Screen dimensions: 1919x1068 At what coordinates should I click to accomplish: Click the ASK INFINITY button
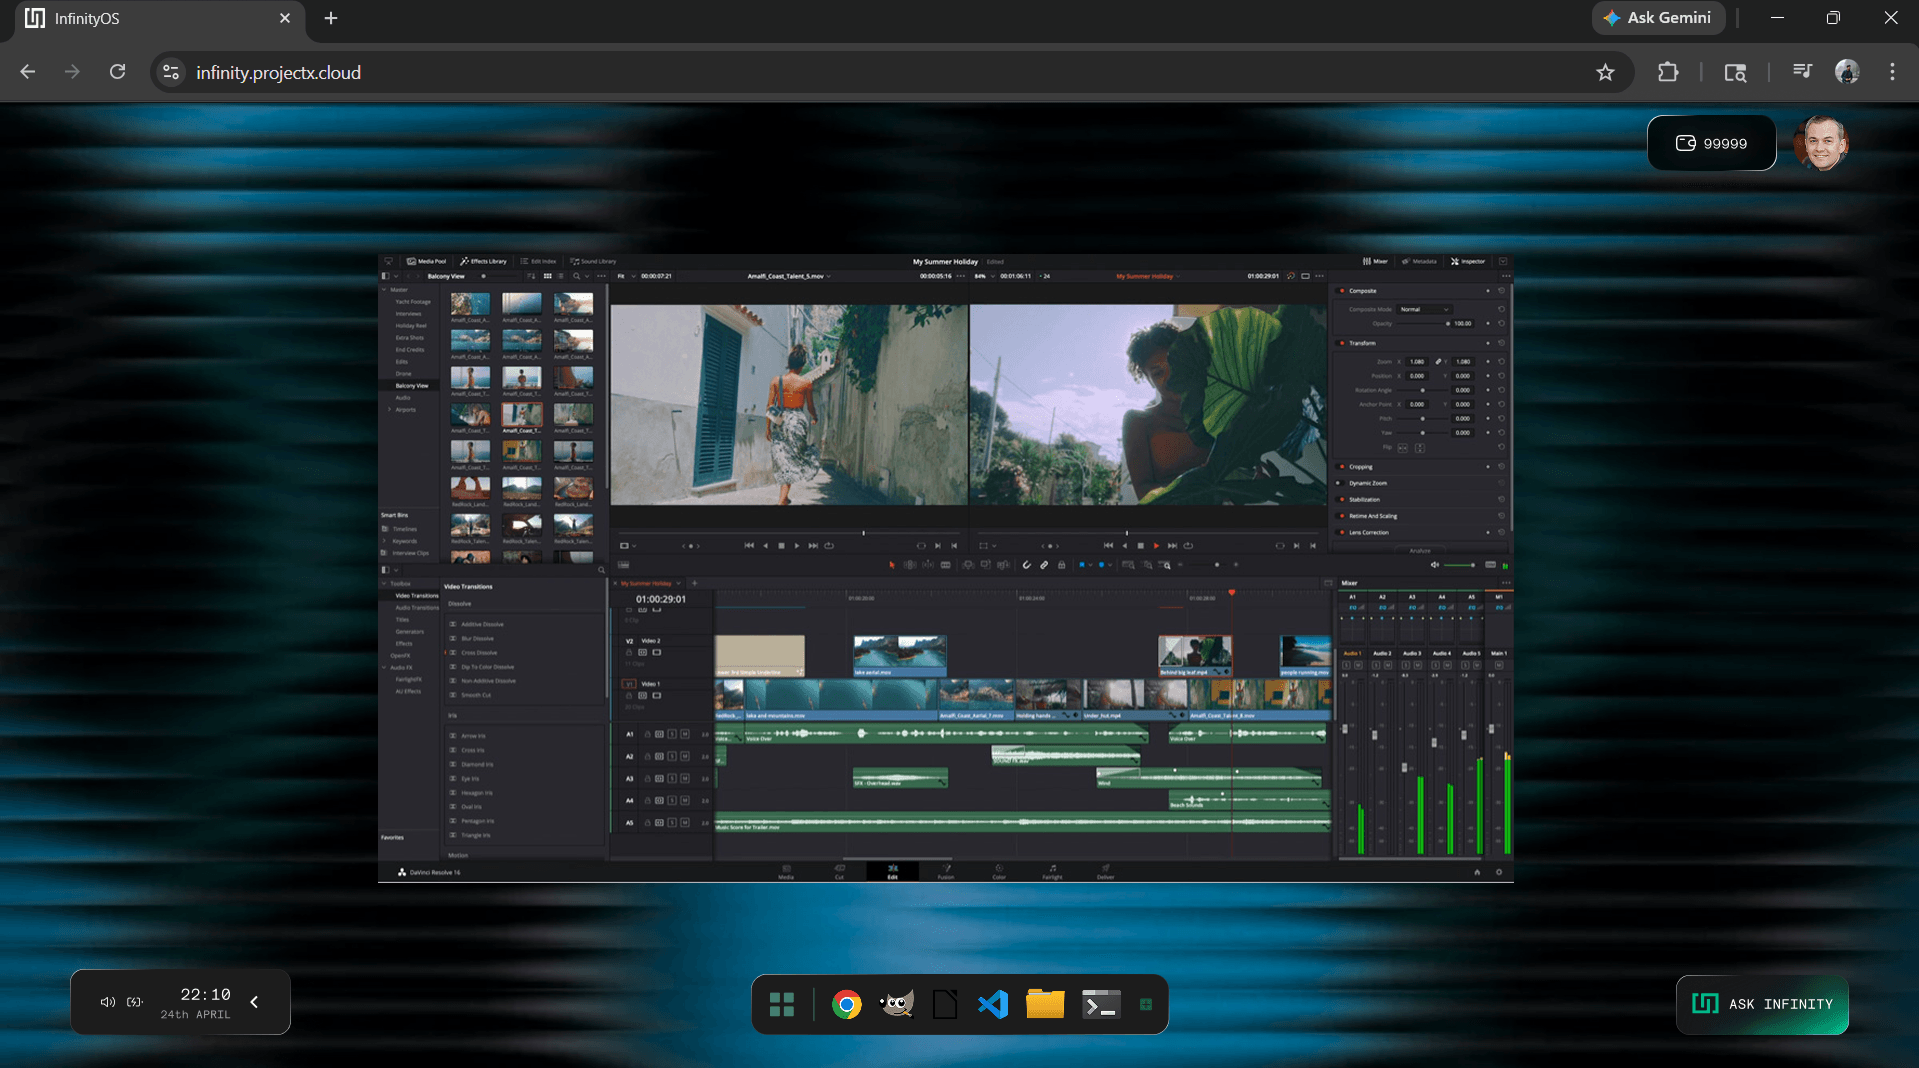(x=1762, y=1004)
